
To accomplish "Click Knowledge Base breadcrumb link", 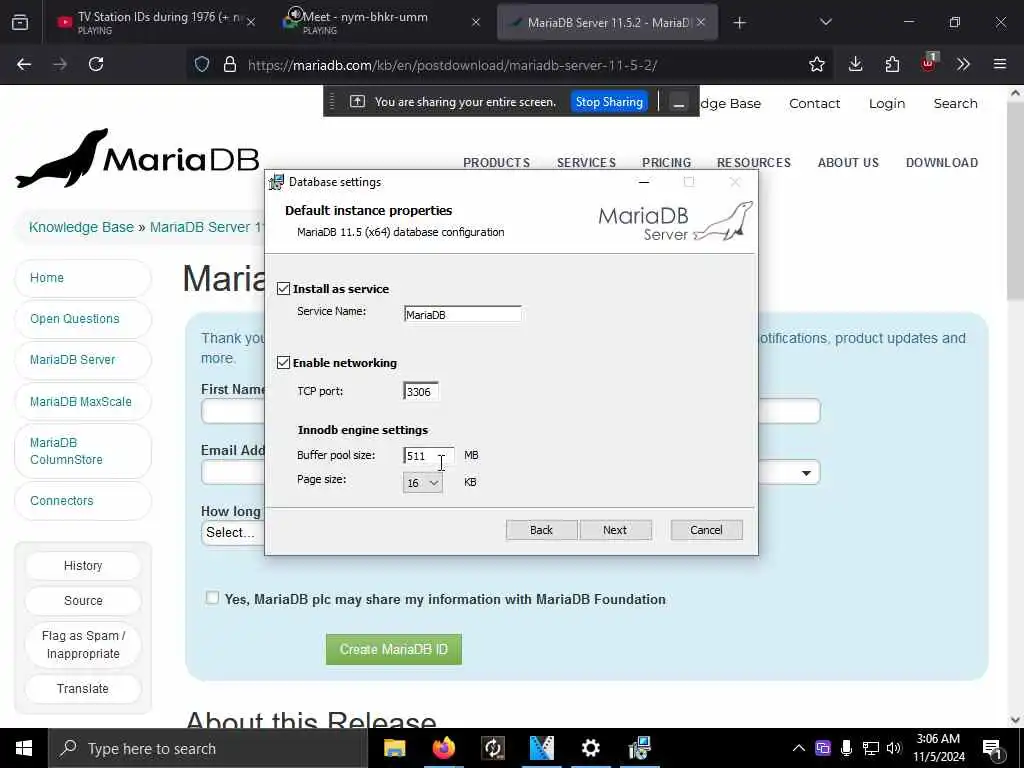I will [81, 227].
